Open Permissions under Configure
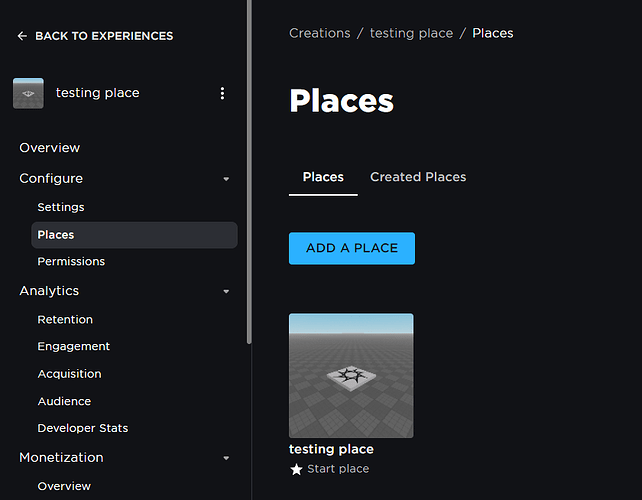 [x=71, y=261]
